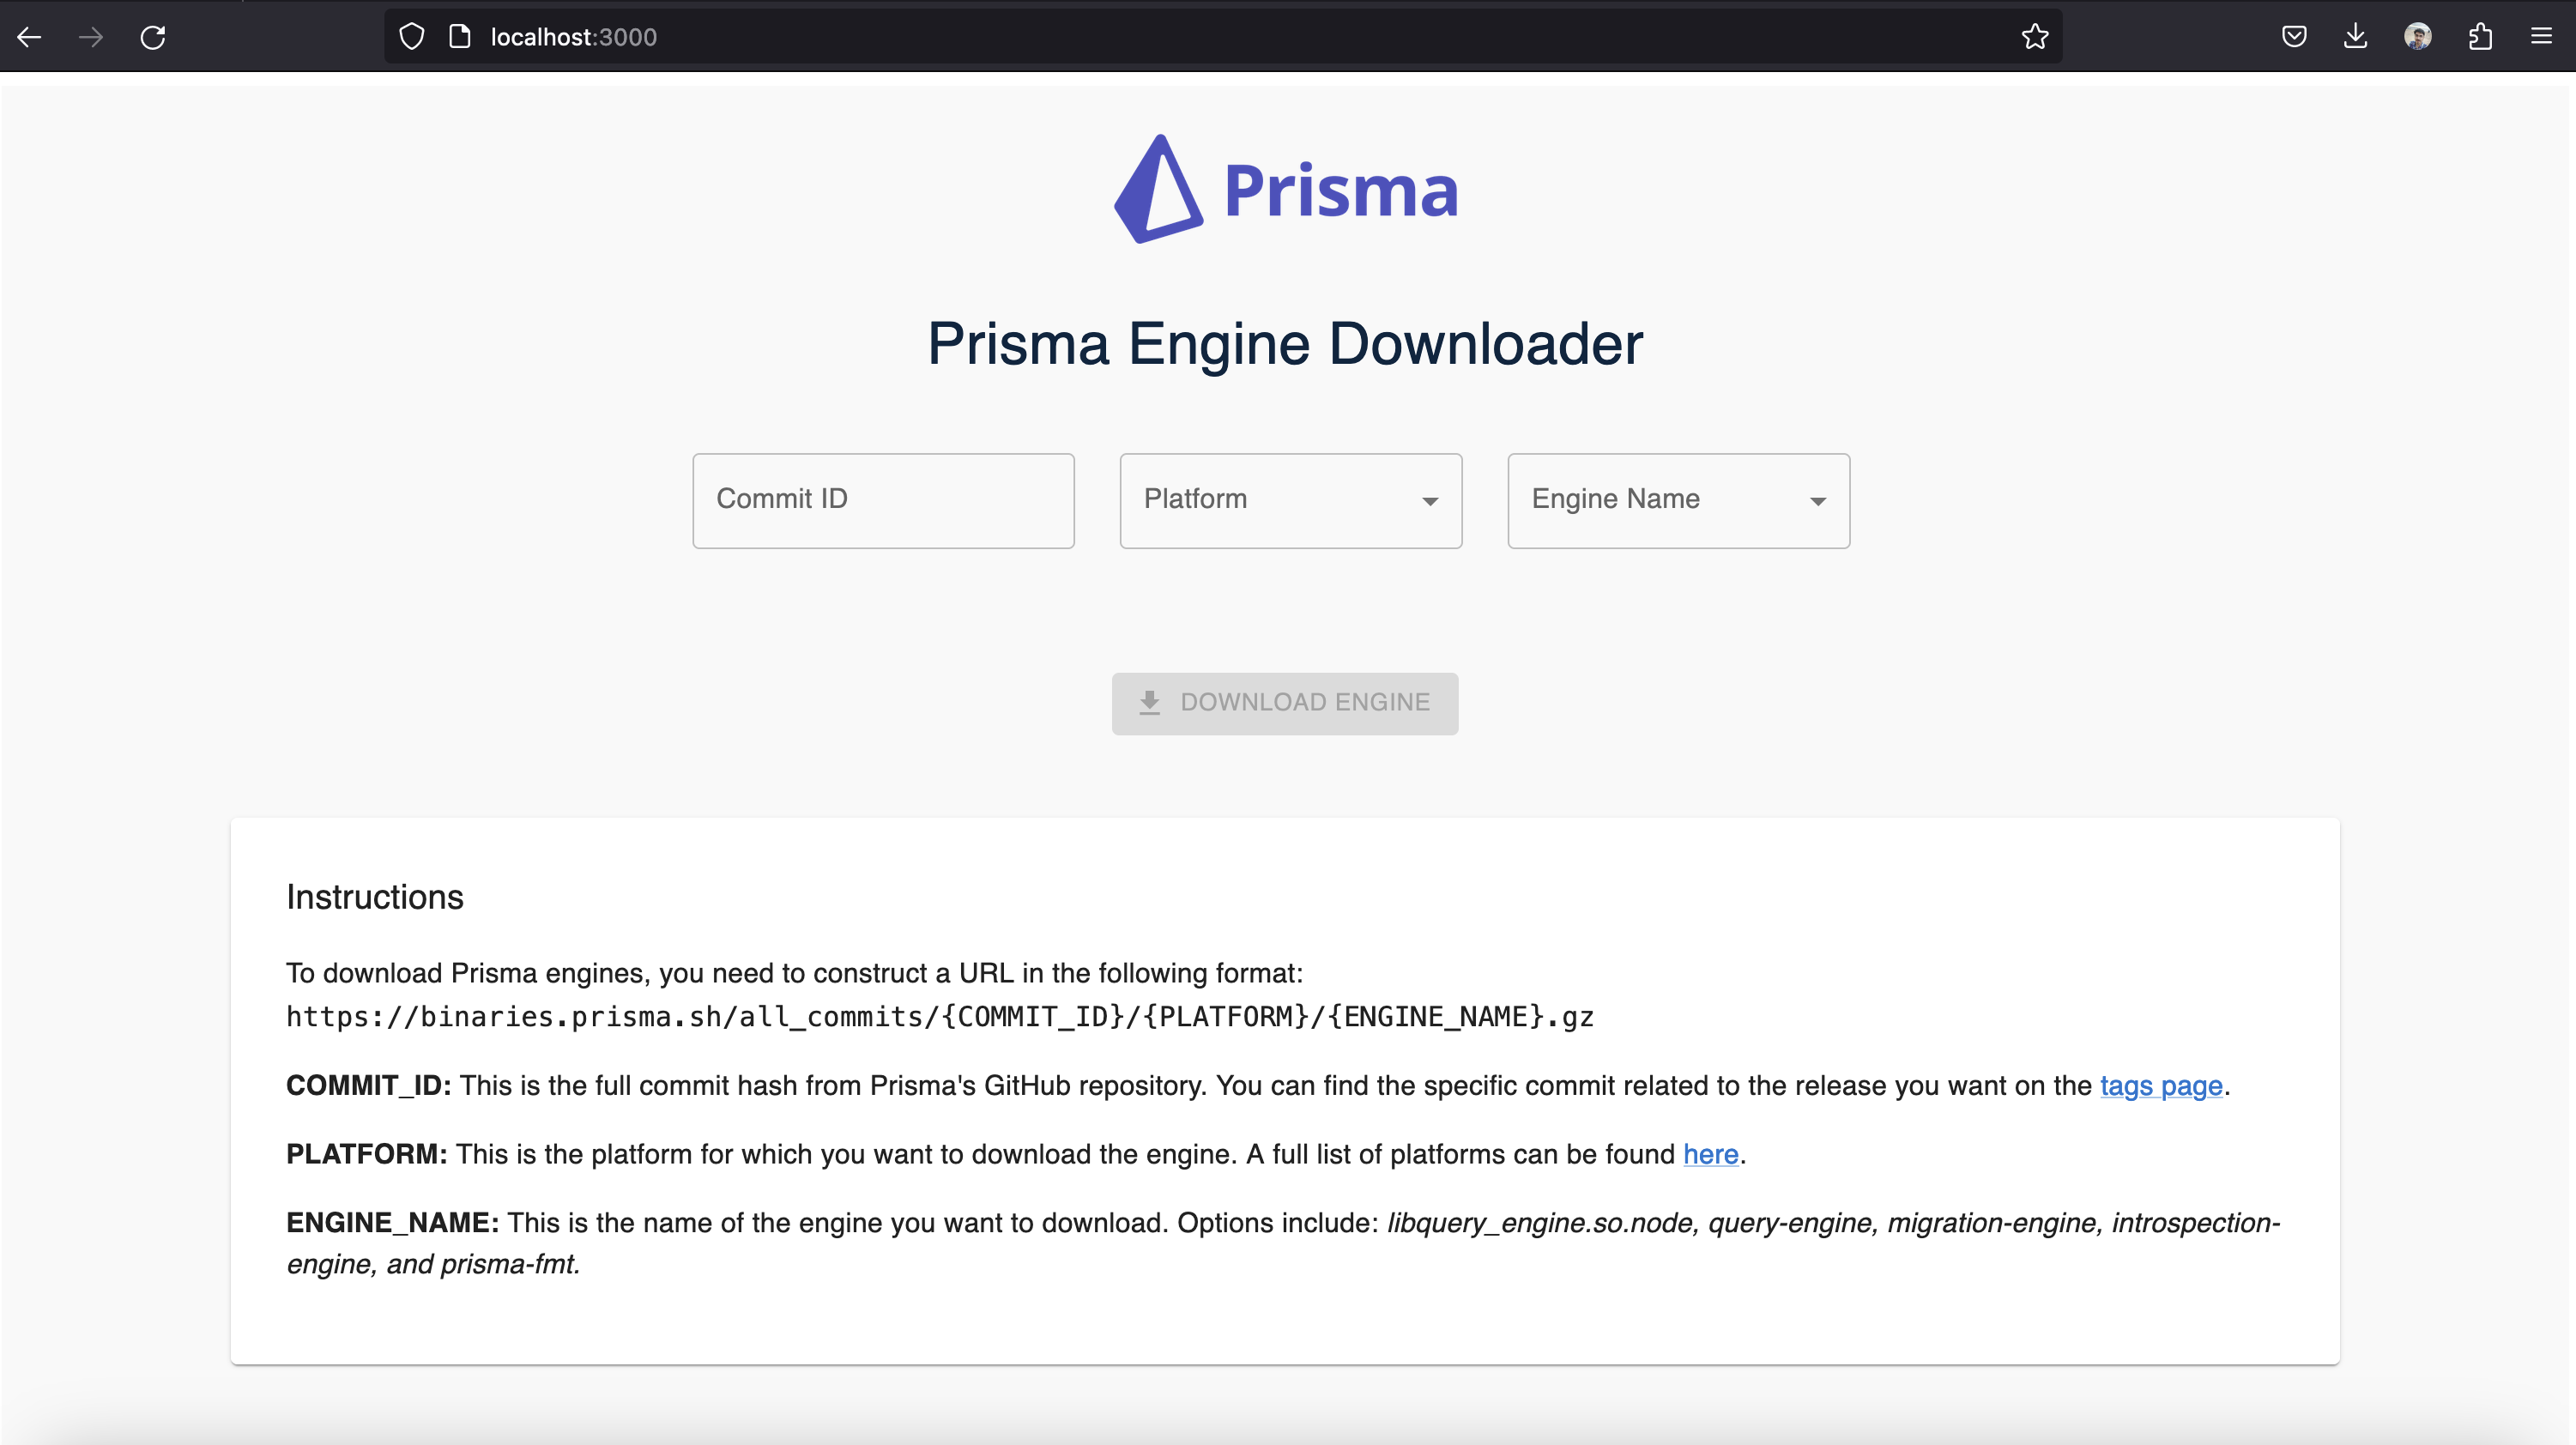Open the Pocket save icon
The height and width of the screenshot is (1445, 2576).
[2294, 37]
